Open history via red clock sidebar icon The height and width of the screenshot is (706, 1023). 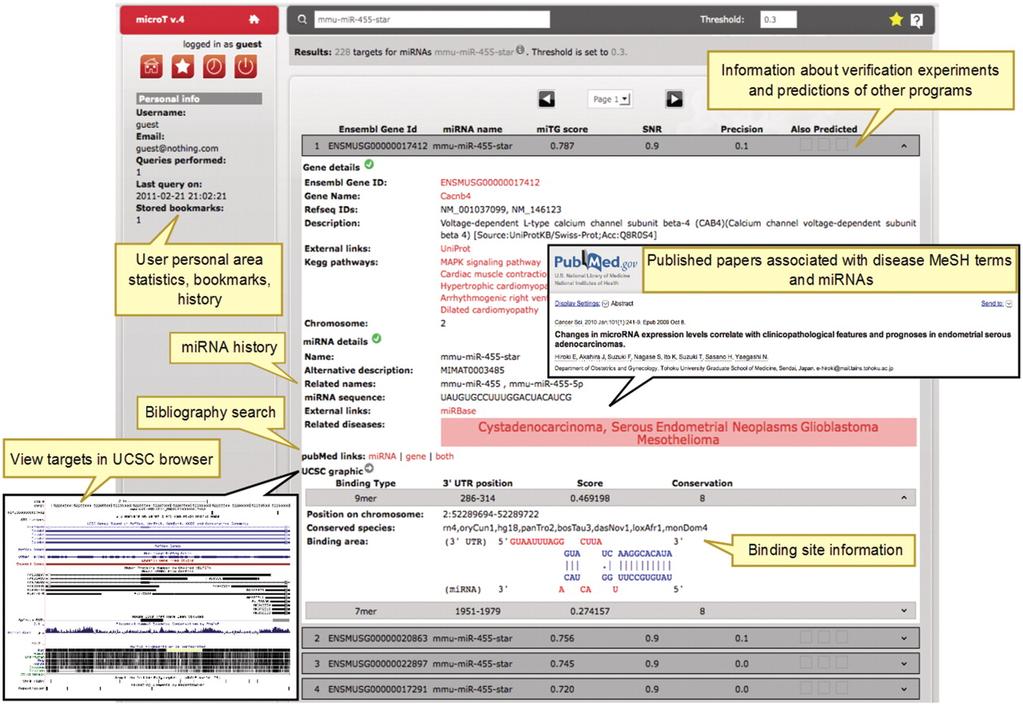click(214, 67)
